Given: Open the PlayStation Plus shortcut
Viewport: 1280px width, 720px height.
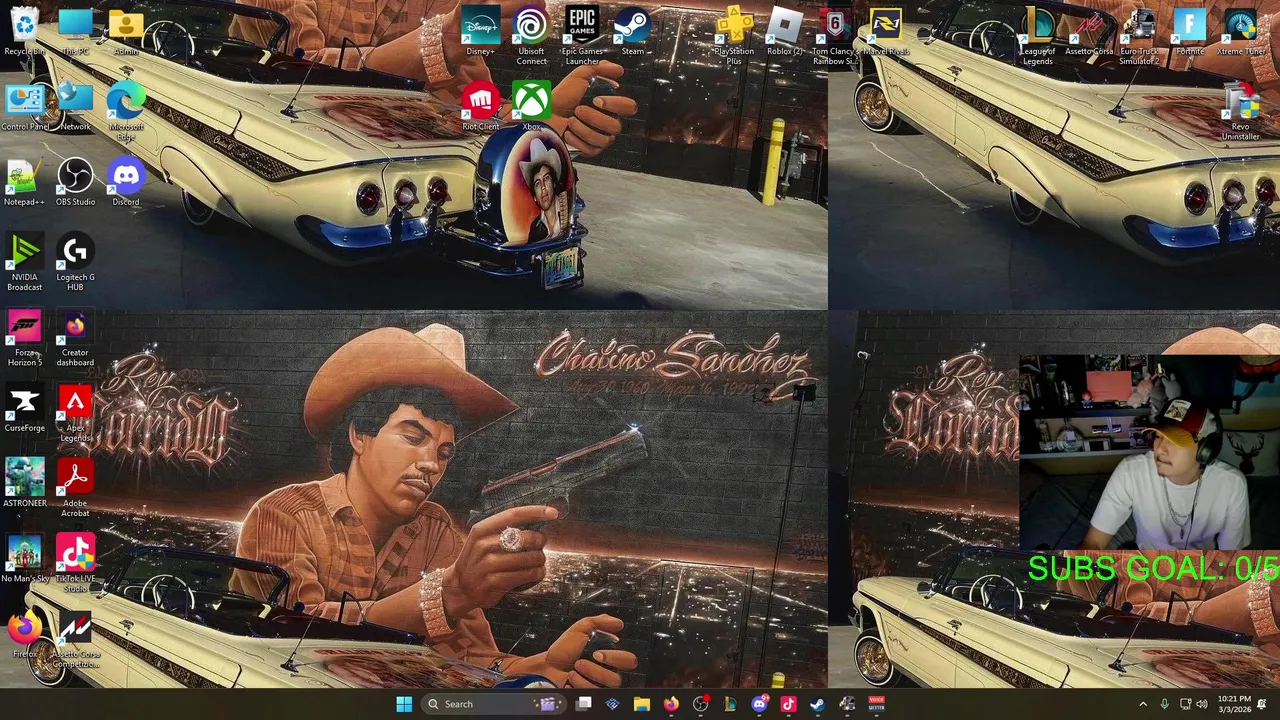Looking at the screenshot, I should pyautogui.click(x=733, y=36).
